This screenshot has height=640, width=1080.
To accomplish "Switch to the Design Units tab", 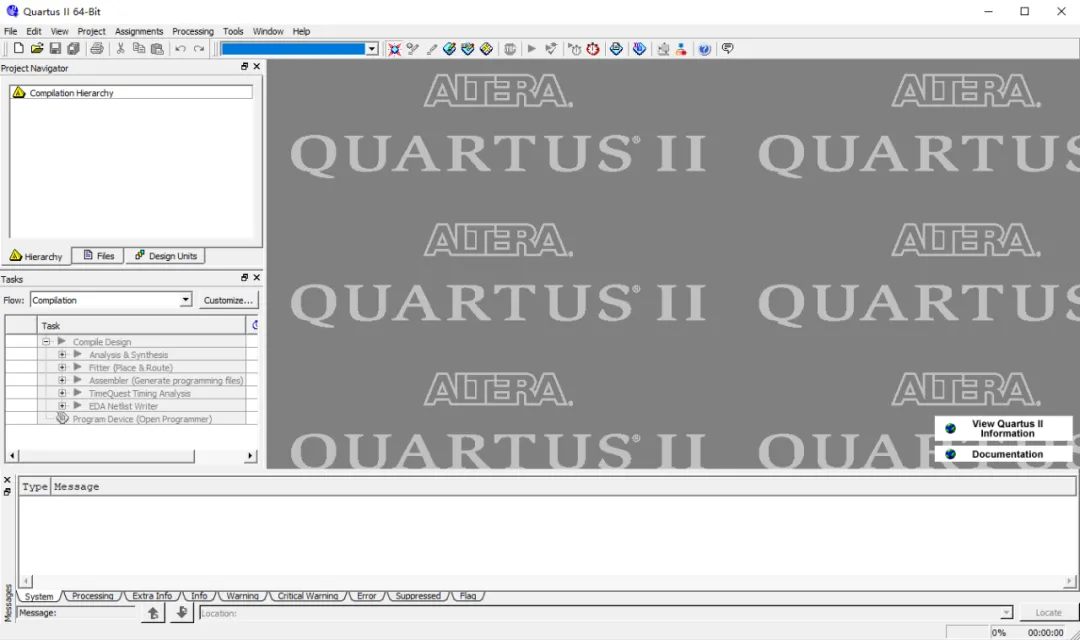I will coord(165,256).
